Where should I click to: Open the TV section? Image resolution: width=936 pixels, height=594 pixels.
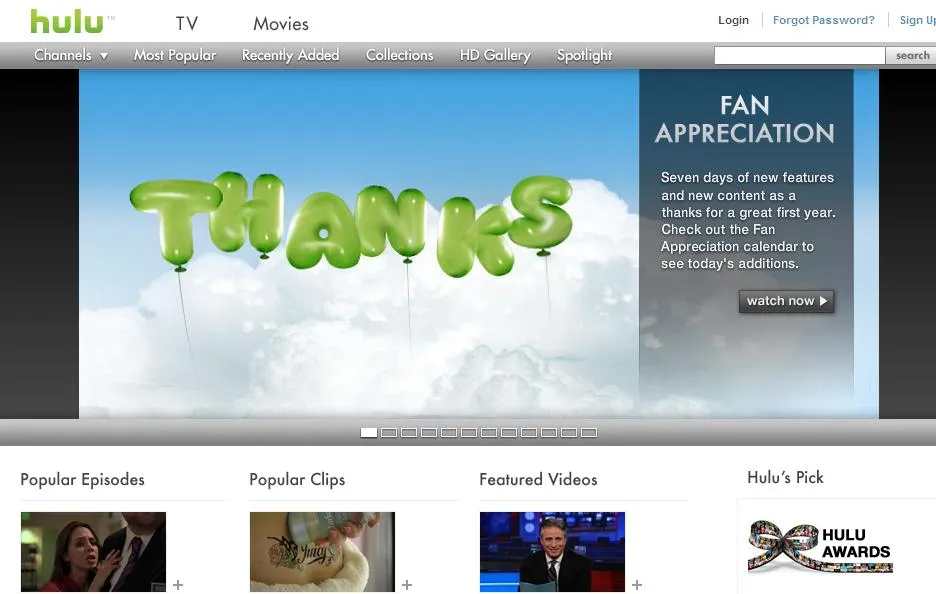[187, 23]
